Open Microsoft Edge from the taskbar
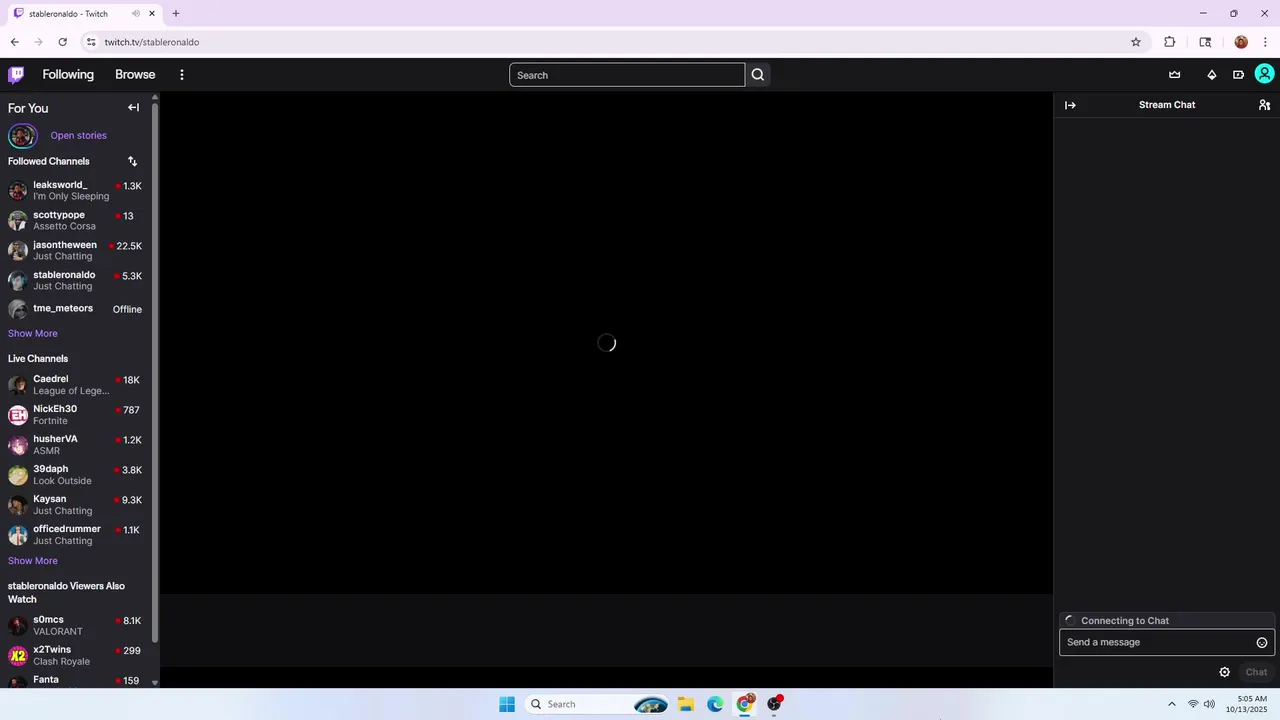 tap(715, 704)
